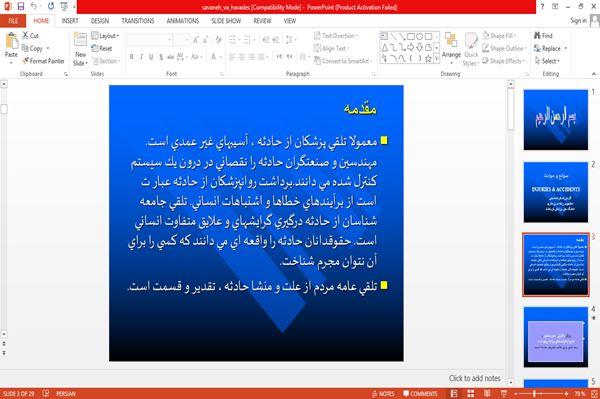Activate the Format Painter brush

[x=43, y=61]
